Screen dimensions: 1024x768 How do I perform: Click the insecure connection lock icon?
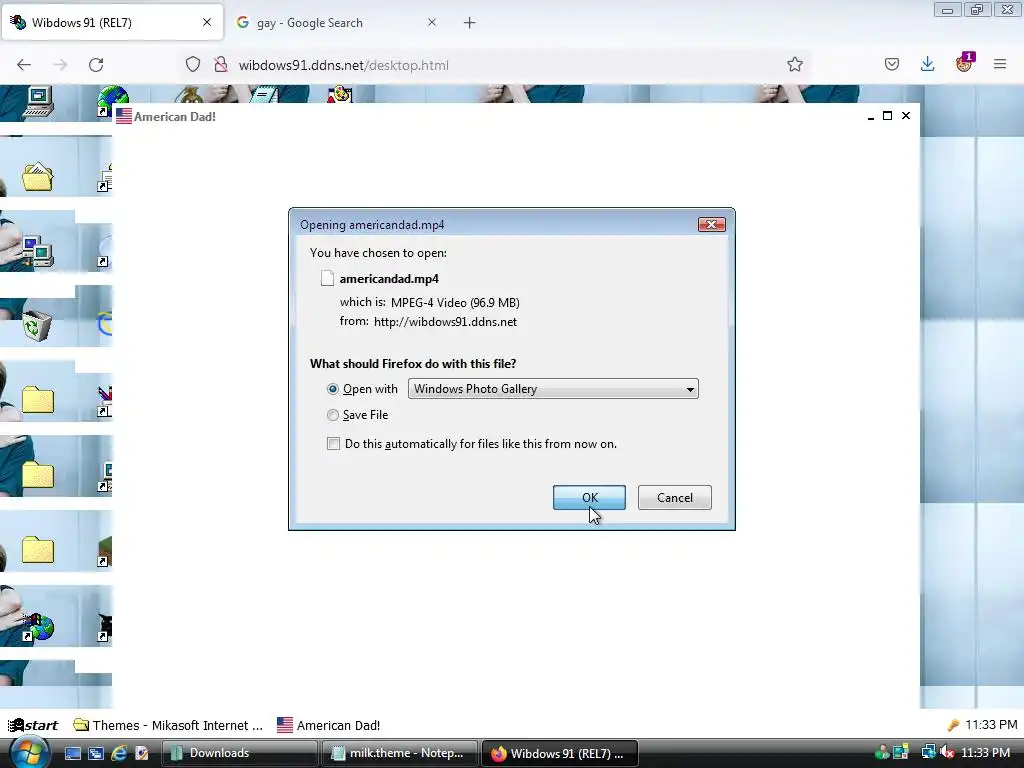(x=221, y=65)
